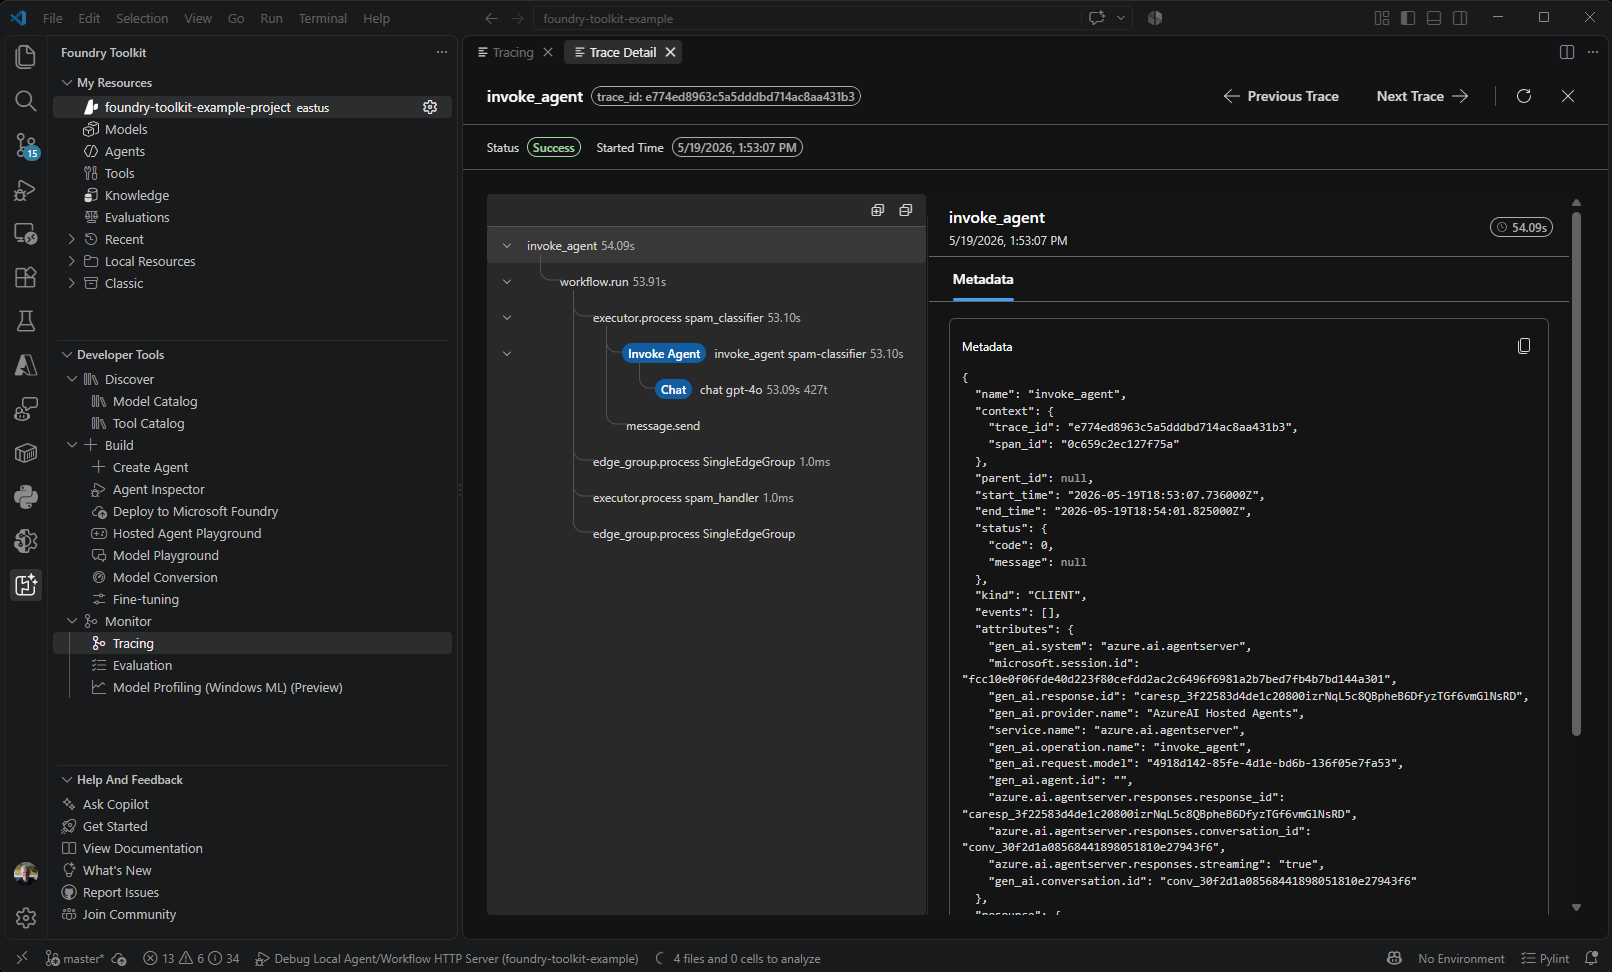Select the chat gpt-4o span row

[706, 390]
